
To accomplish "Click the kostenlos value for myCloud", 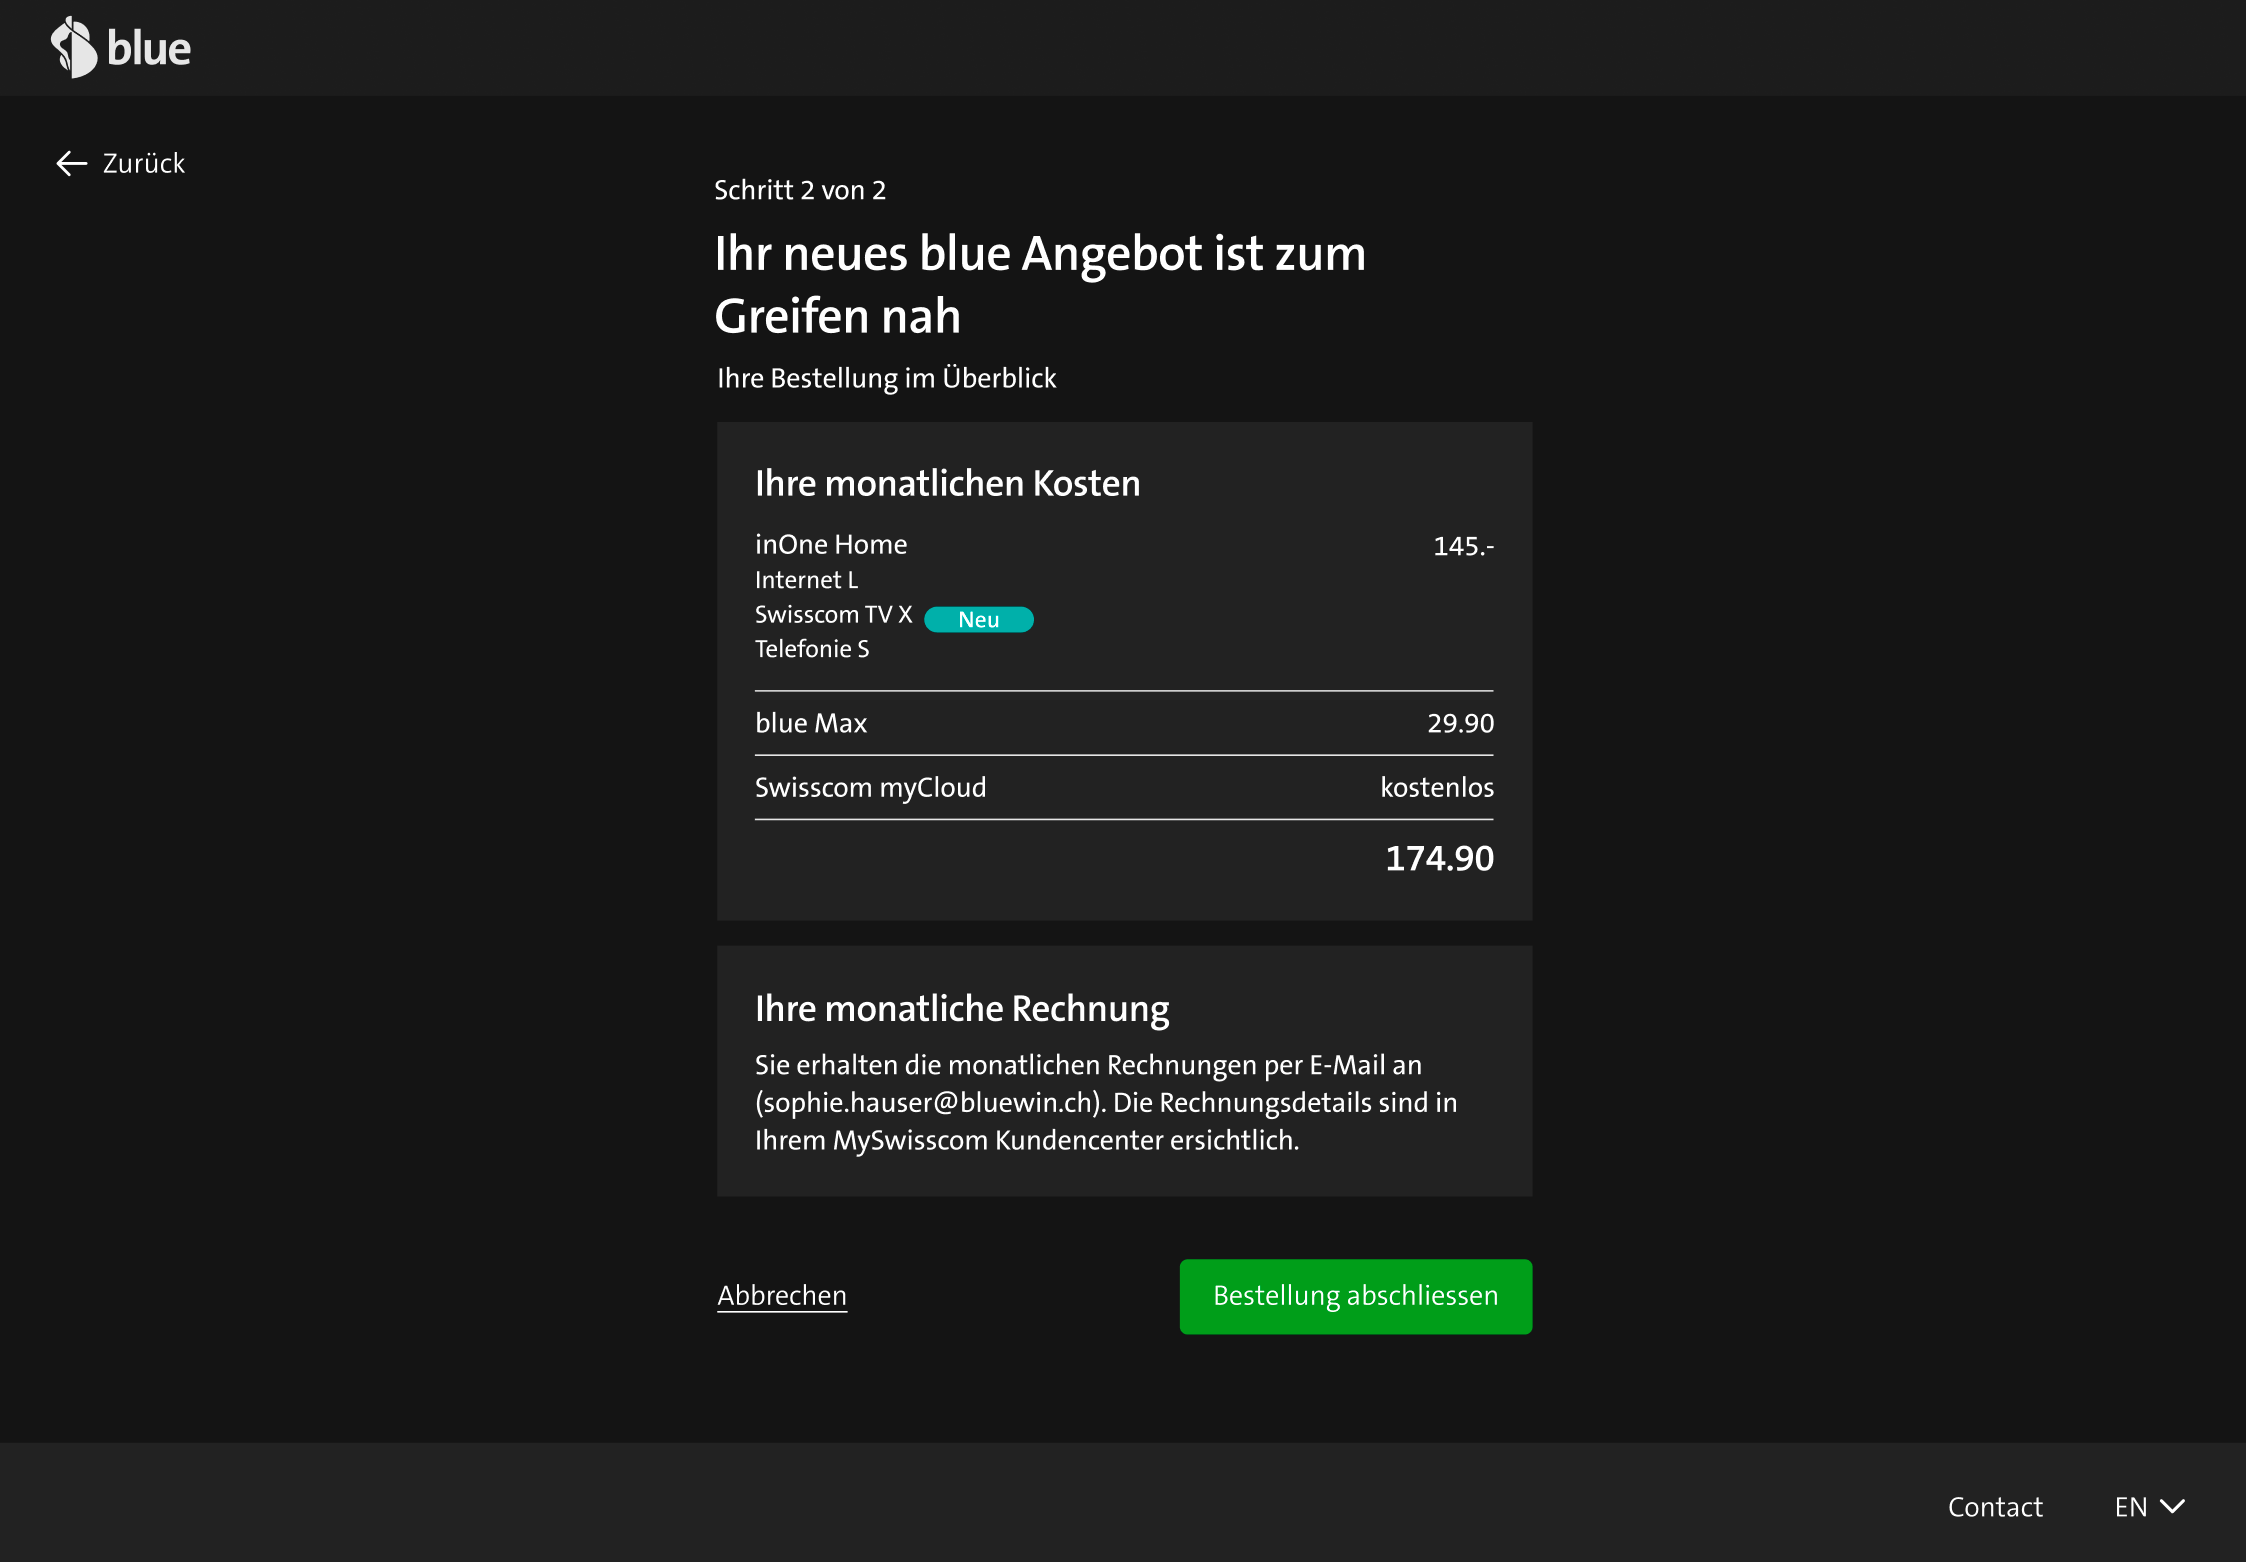I will (x=1437, y=787).
